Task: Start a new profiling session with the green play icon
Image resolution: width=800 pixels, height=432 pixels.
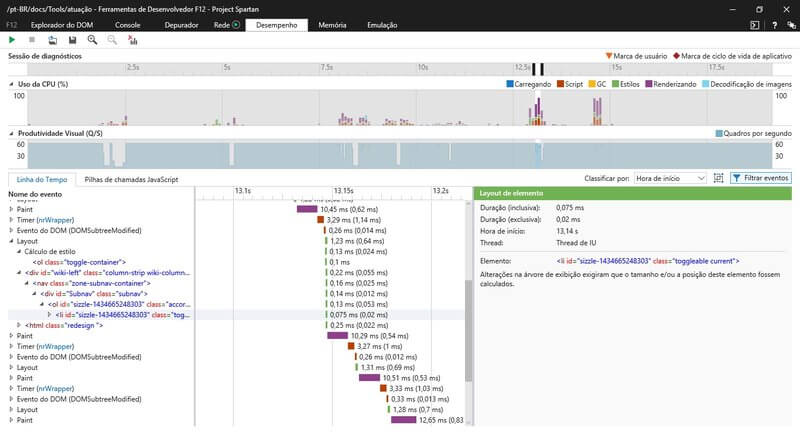Action: [x=12, y=40]
